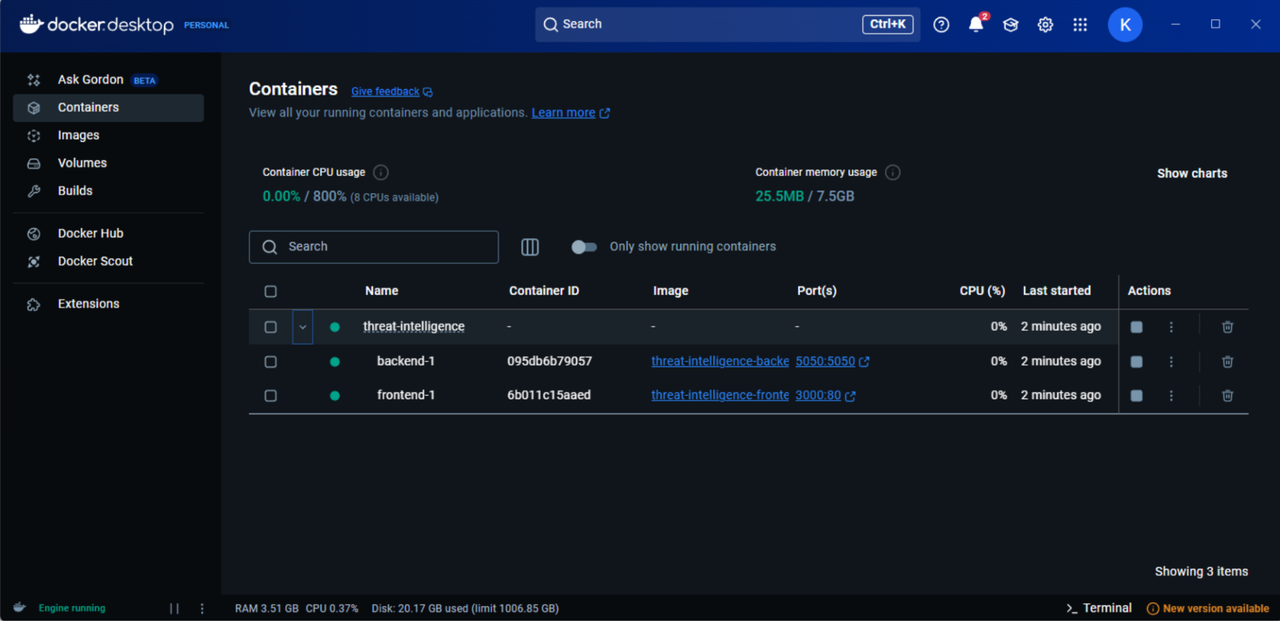
Task: Open the threat-intelligence-backend image link
Action: [720, 361]
